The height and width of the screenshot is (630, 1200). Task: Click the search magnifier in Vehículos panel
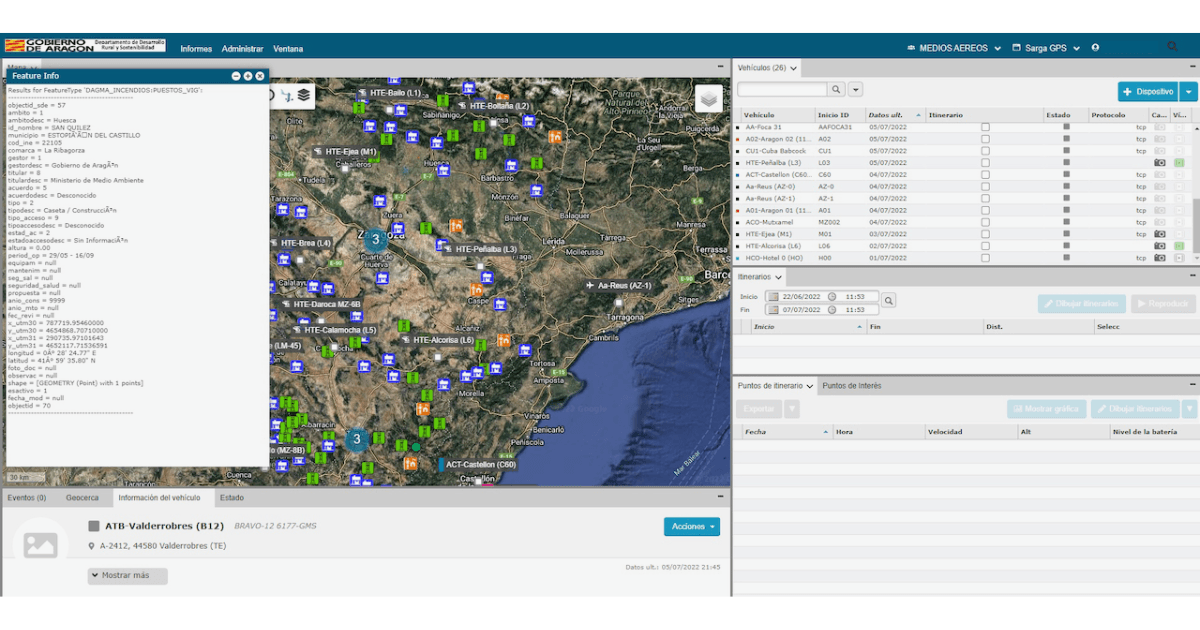coord(837,88)
